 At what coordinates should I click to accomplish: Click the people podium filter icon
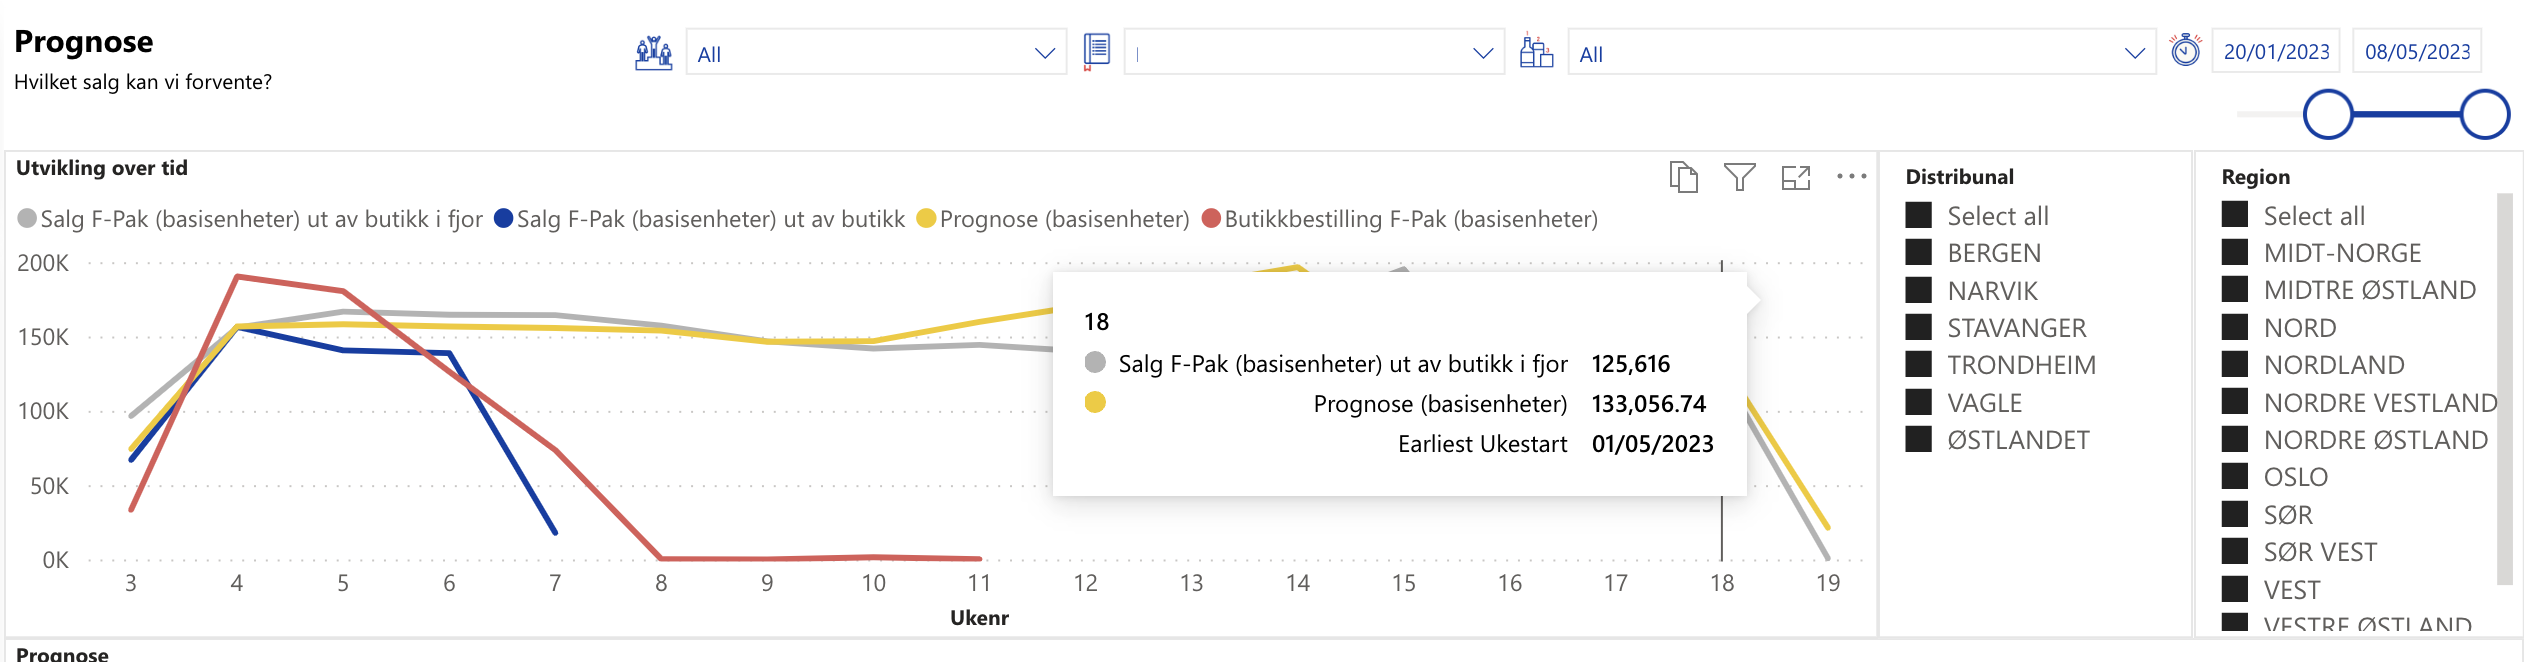[x=653, y=52]
